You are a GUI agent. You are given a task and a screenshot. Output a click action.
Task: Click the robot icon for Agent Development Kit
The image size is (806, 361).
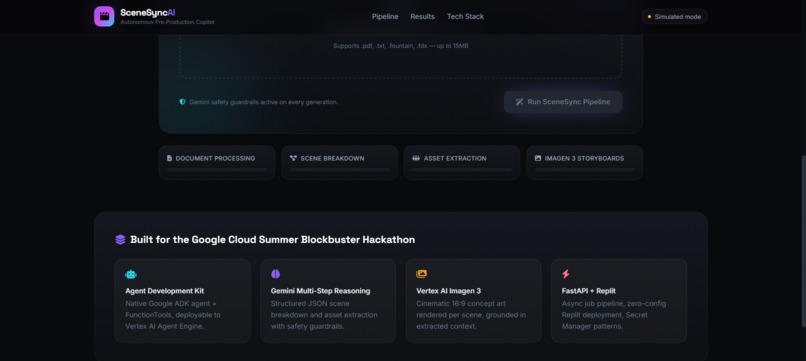pos(131,274)
